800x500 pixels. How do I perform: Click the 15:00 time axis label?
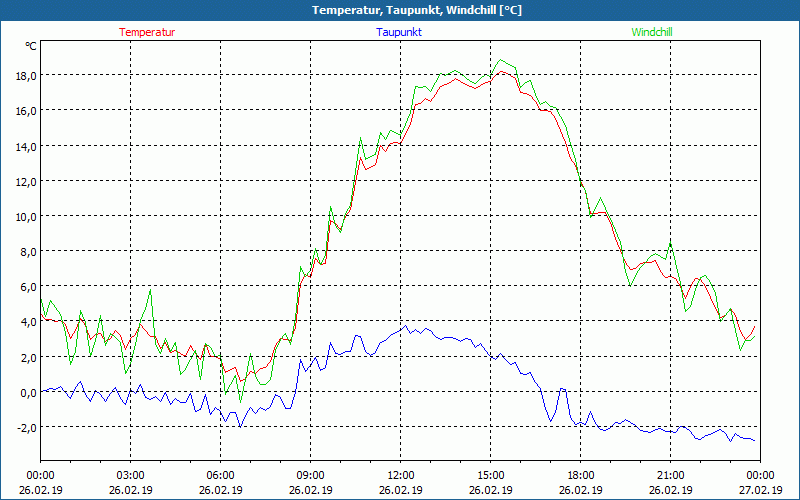[x=491, y=476]
